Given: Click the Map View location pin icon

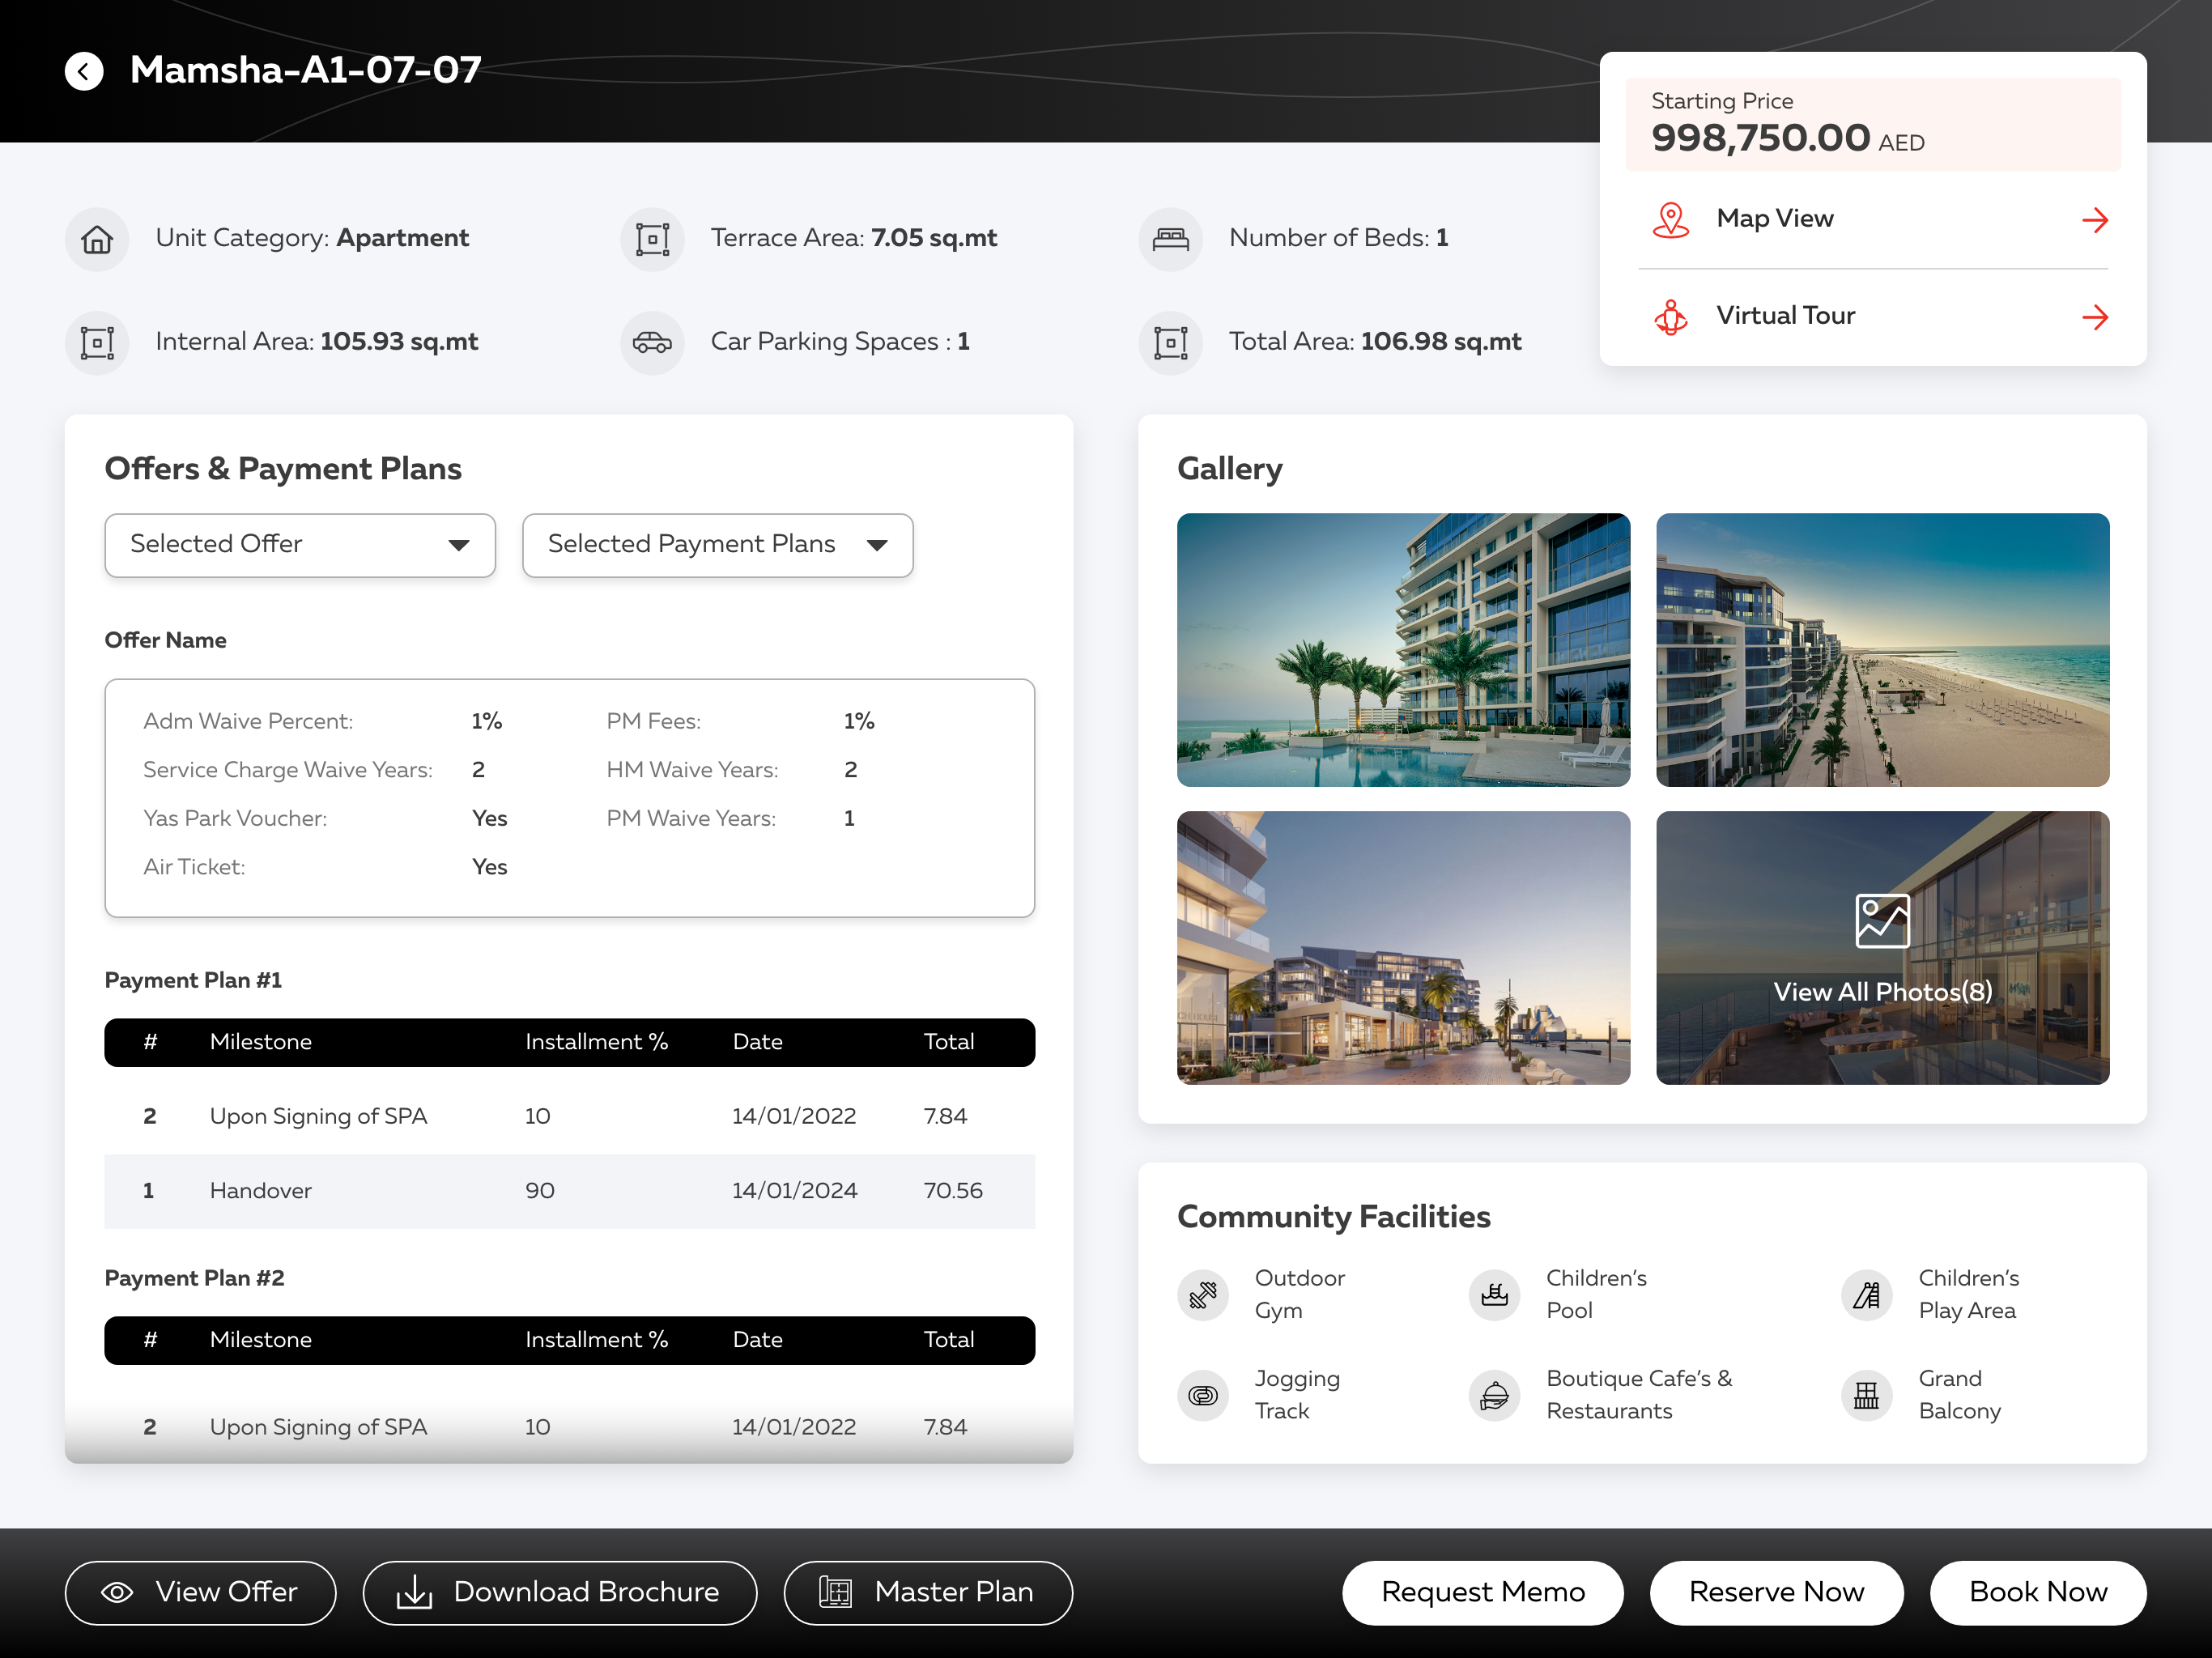Looking at the screenshot, I should [x=1670, y=220].
